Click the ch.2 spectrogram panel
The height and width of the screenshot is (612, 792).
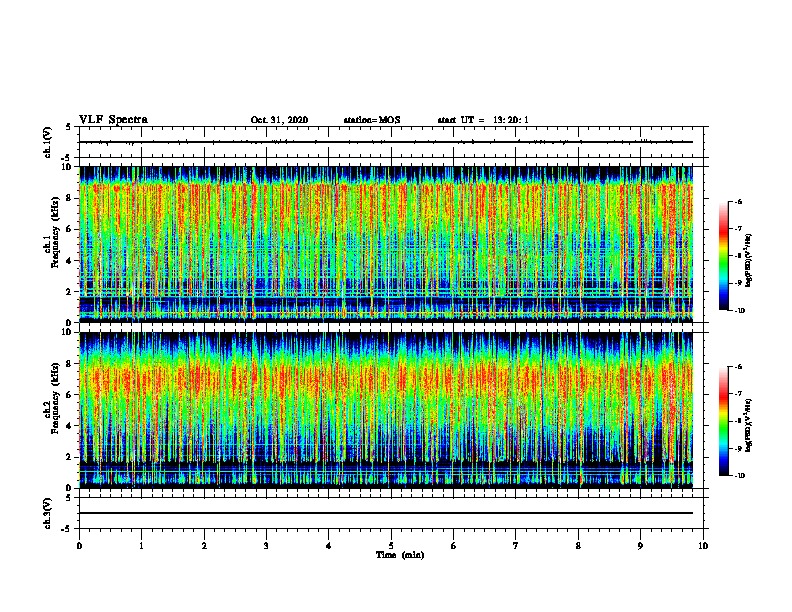click(x=386, y=410)
